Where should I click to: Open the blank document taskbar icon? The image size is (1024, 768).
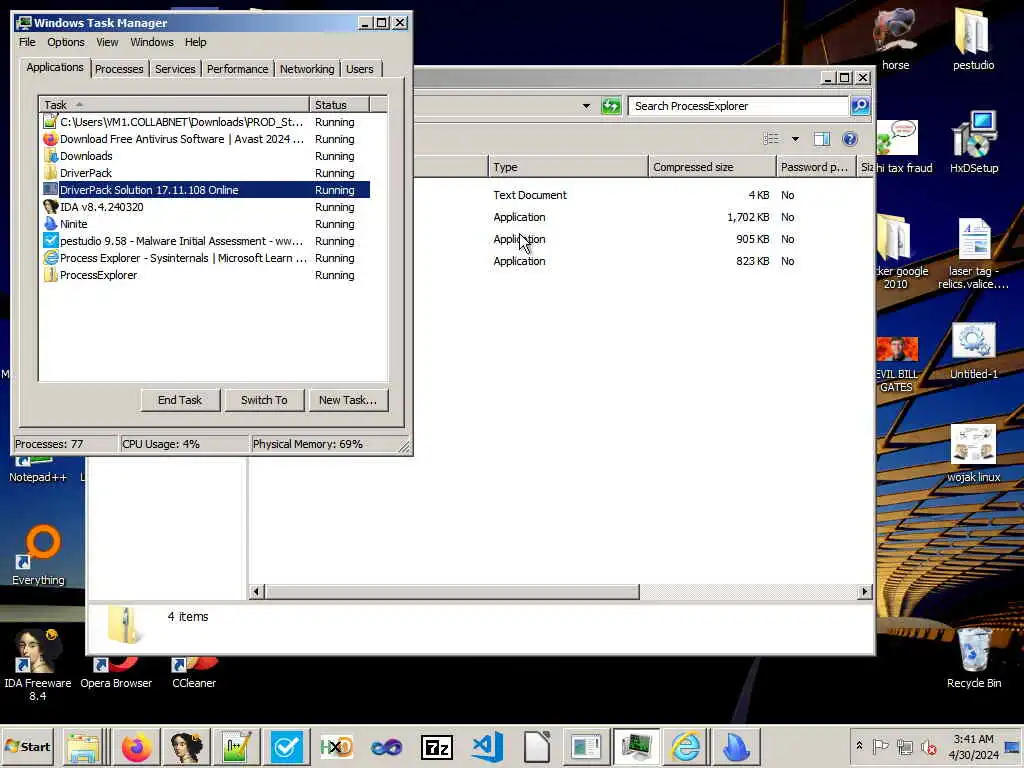tap(537, 746)
